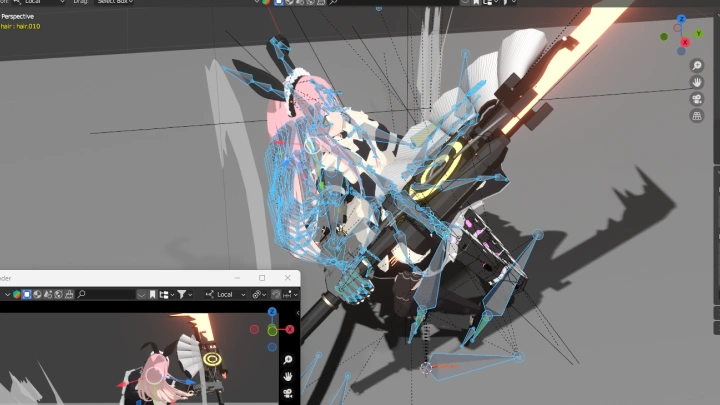Click the chevron button left of bookmark icon
720x405 pixels.
click(x=141, y=294)
